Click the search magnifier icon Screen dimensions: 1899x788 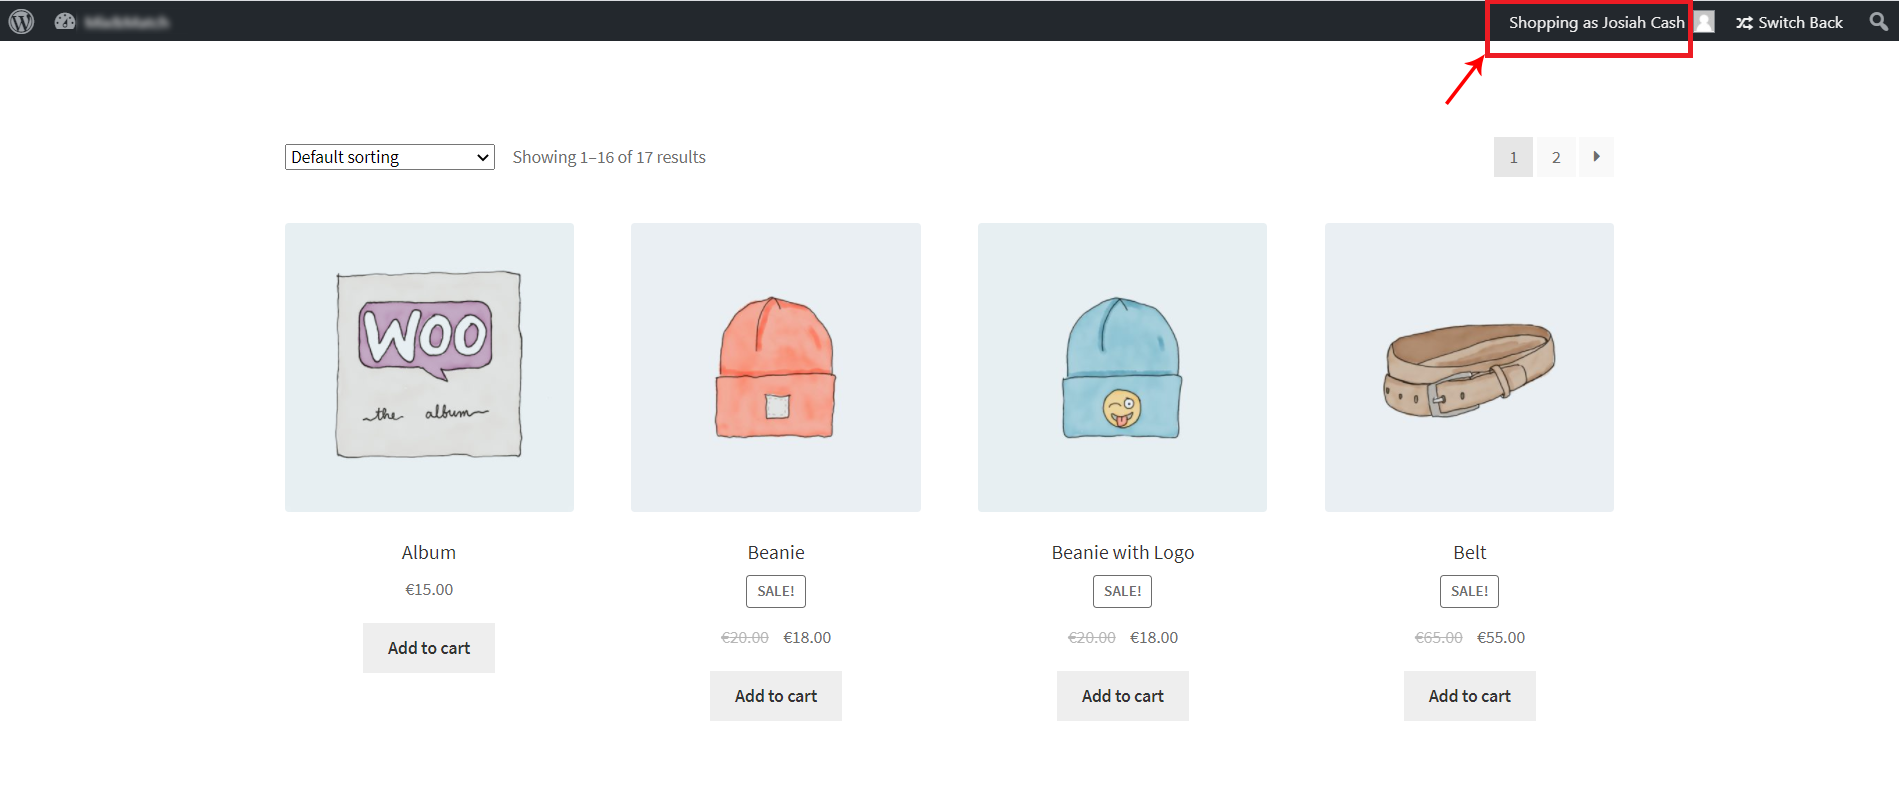(x=1879, y=21)
